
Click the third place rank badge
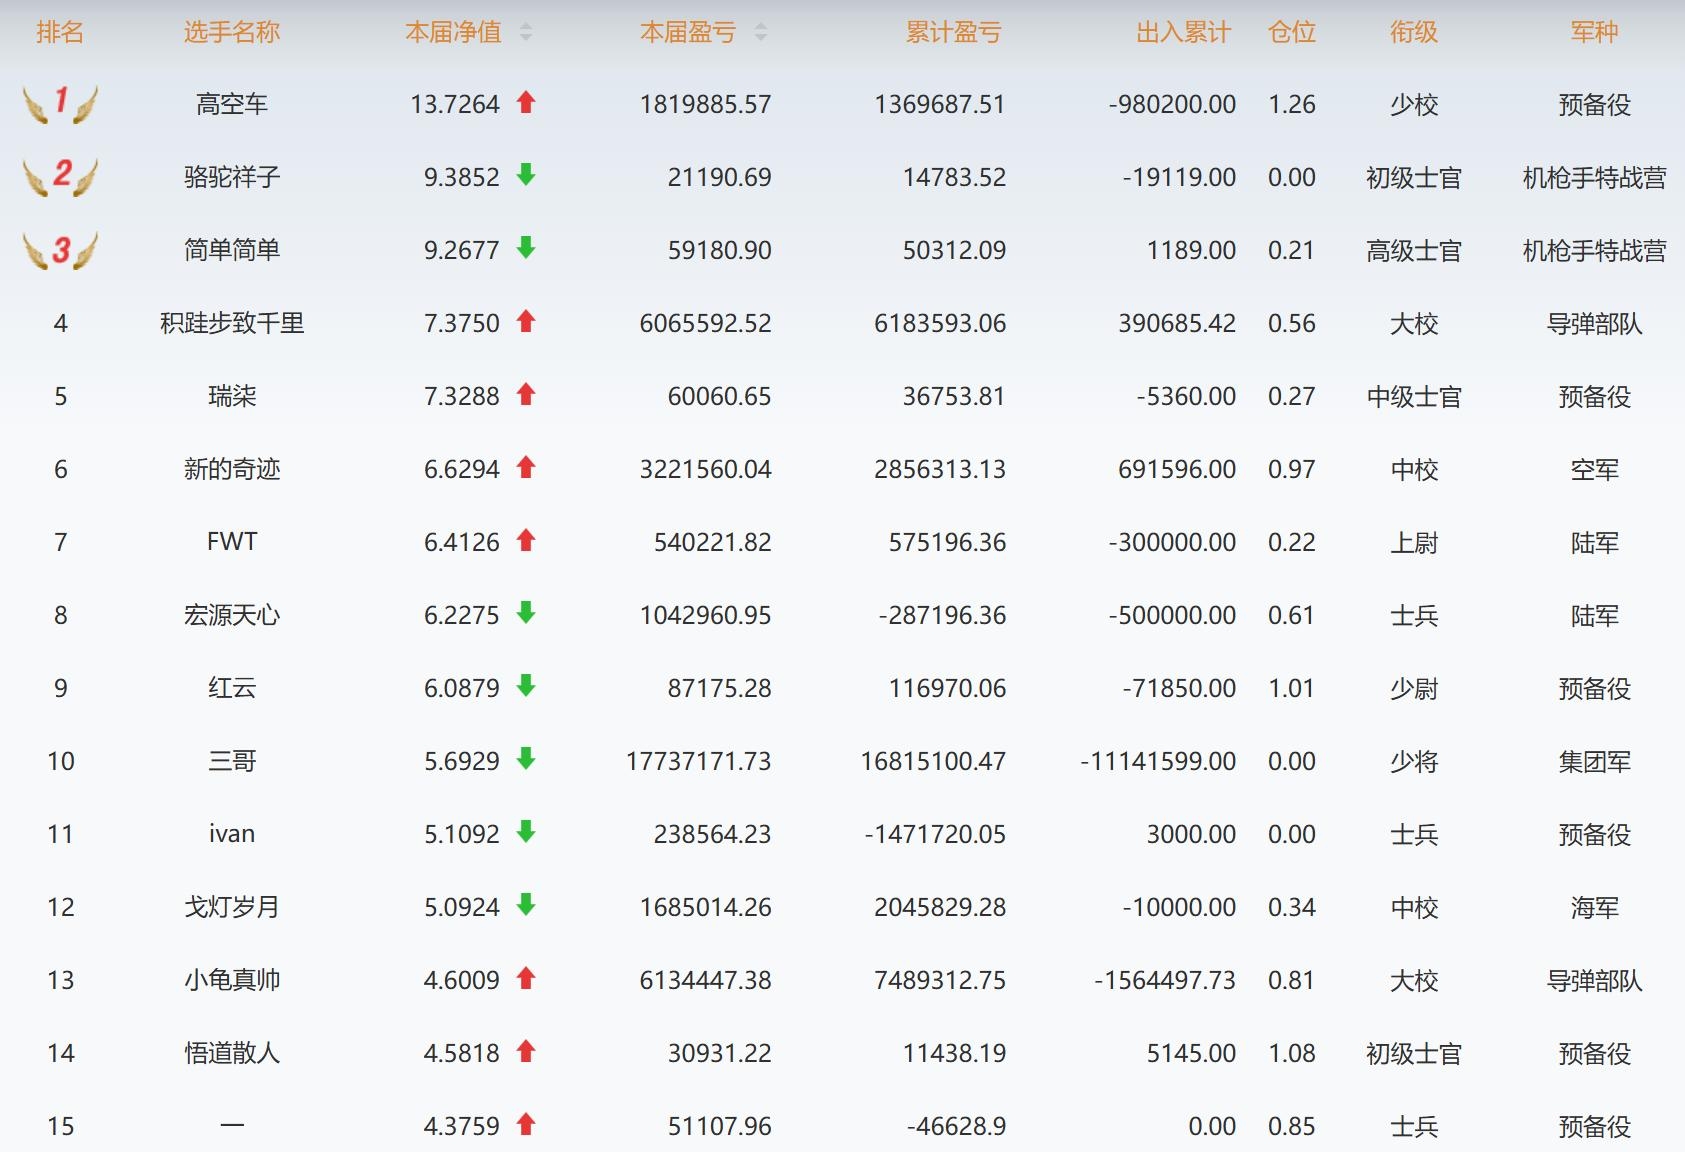[60, 250]
